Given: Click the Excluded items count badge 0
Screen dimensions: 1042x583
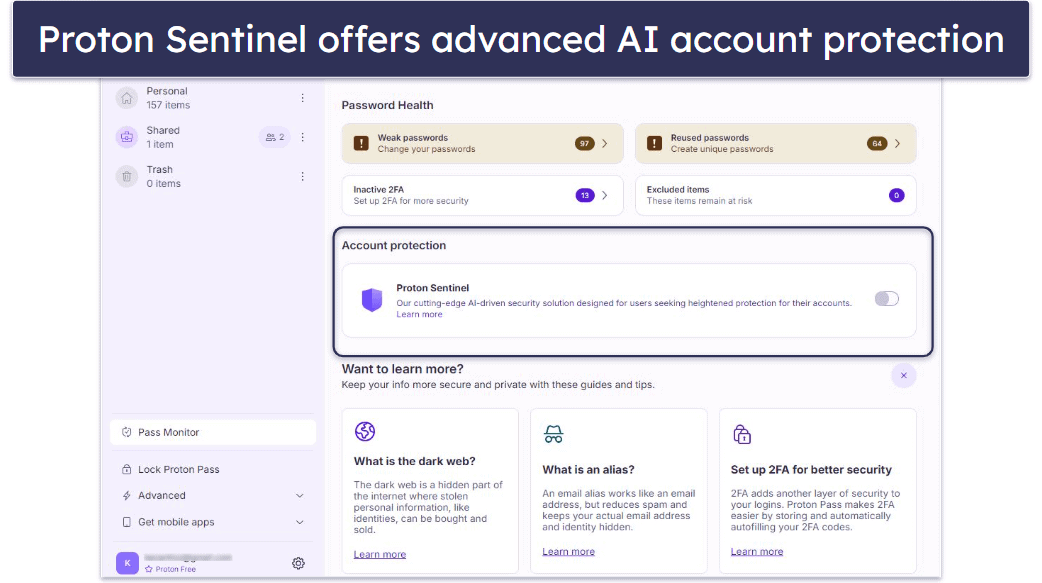Looking at the screenshot, I should (896, 195).
